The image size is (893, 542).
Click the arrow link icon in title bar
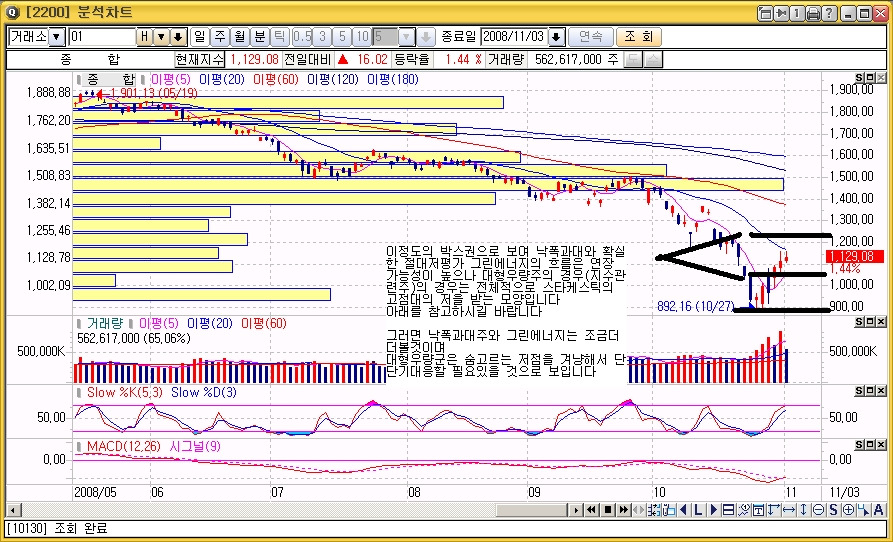pyautogui.click(x=780, y=13)
